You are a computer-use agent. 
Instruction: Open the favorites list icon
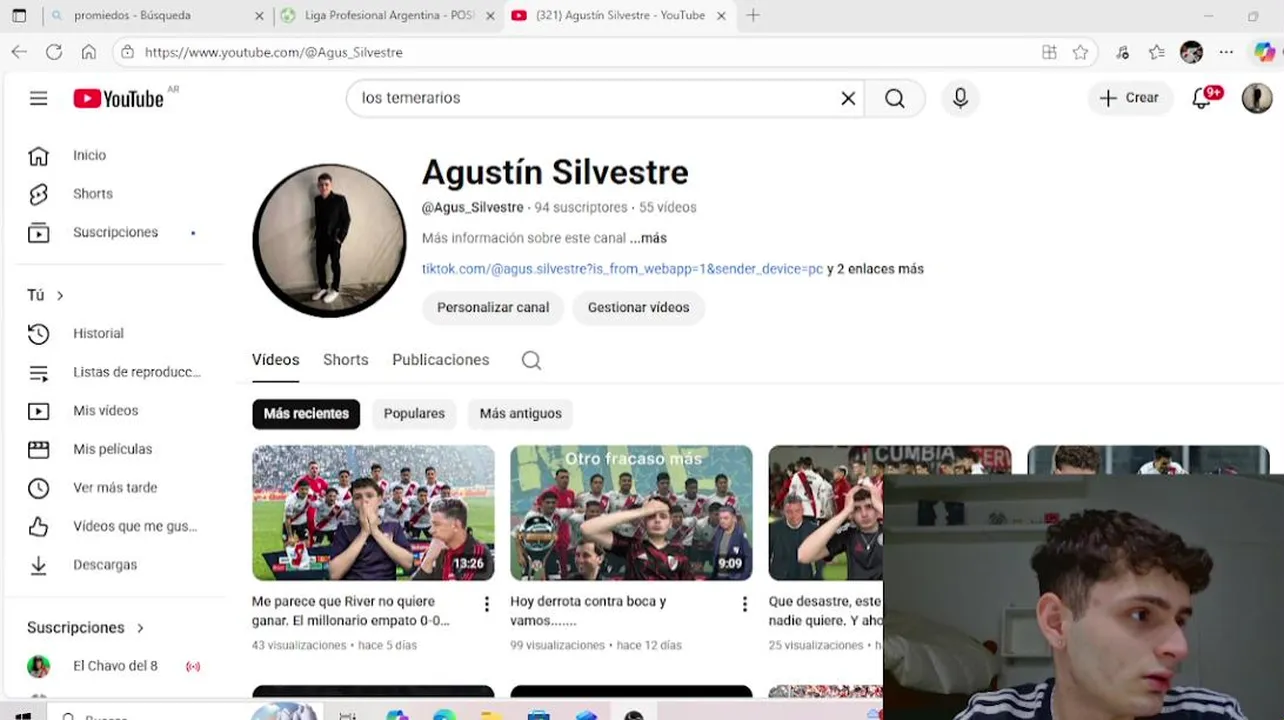point(1157,52)
